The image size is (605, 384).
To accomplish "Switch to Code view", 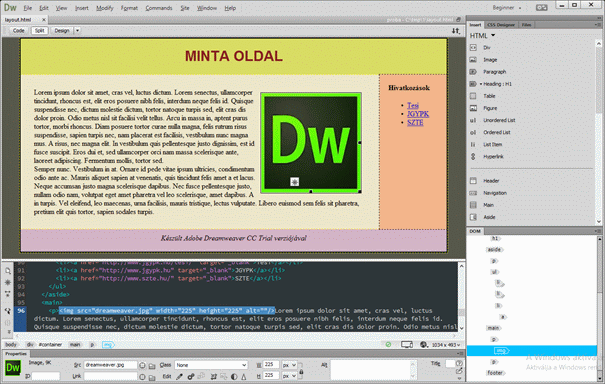I will pos(19,30).
